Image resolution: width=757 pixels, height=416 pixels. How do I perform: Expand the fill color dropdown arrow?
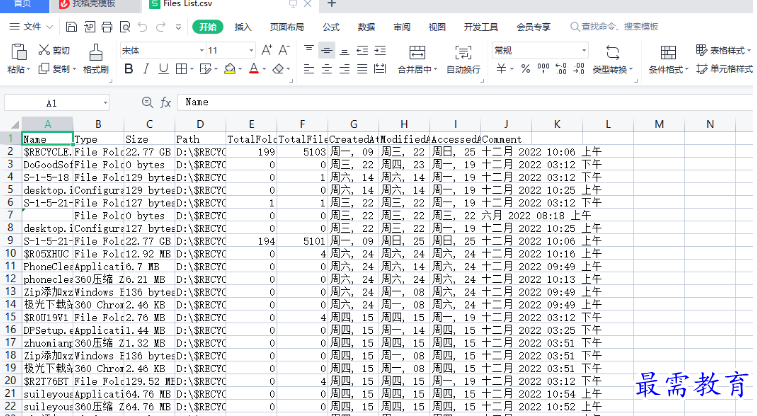(x=240, y=69)
